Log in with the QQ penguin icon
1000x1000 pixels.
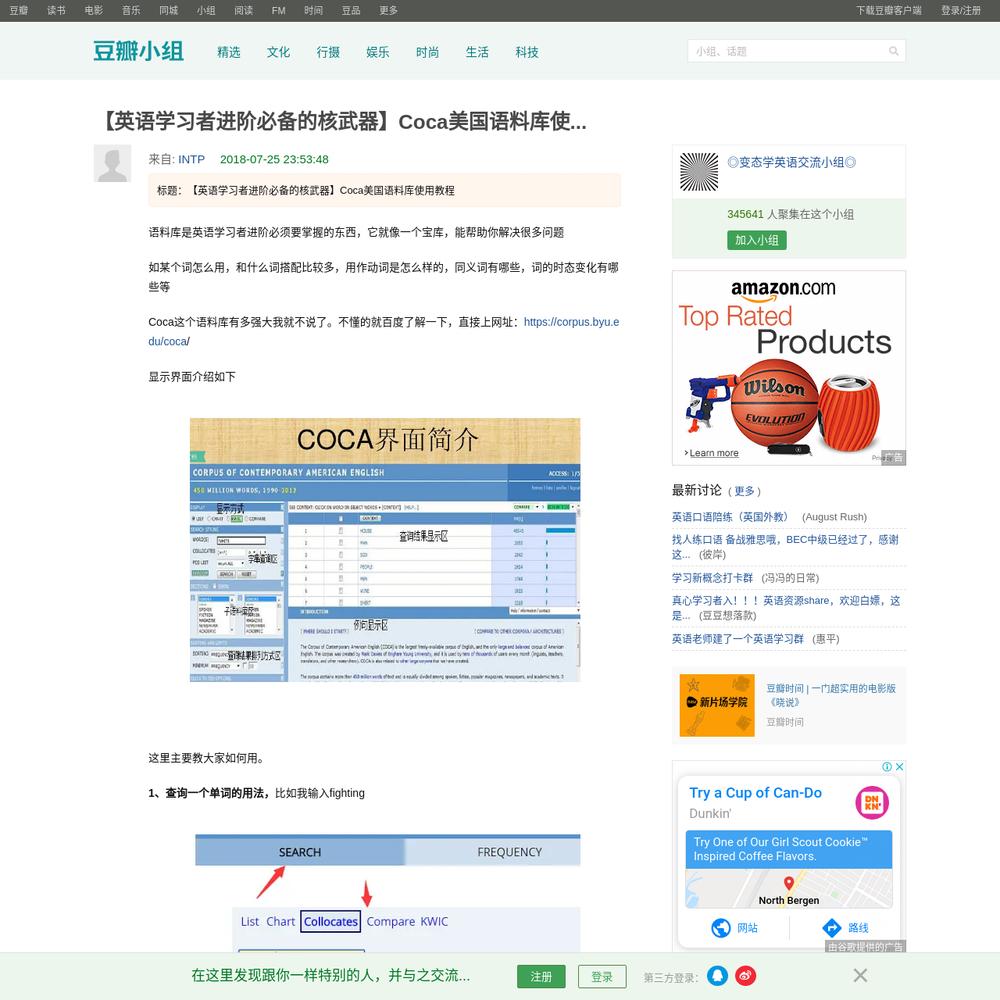click(717, 976)
